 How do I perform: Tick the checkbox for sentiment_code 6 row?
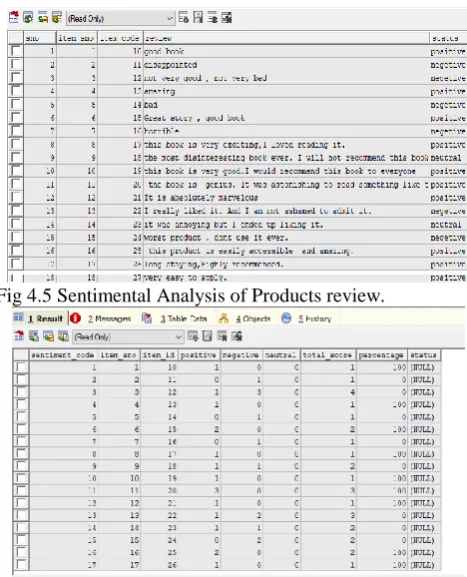click(x=21, y=429)
